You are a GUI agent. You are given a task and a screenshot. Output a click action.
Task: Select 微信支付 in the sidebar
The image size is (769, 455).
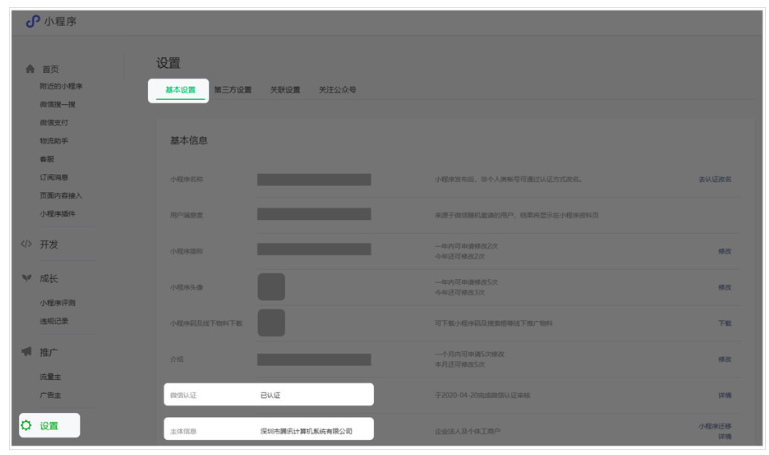pyautogui.click(x=54, y=122)
